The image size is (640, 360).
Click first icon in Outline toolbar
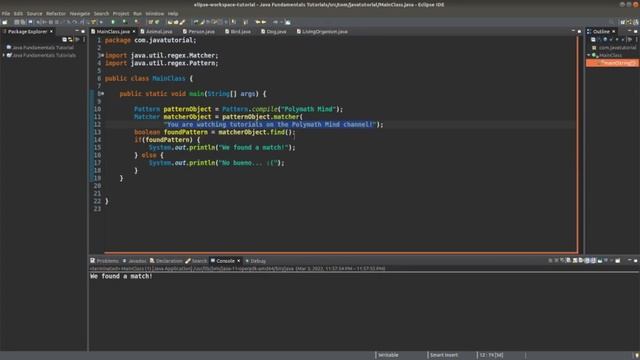[x=593, y=40]
